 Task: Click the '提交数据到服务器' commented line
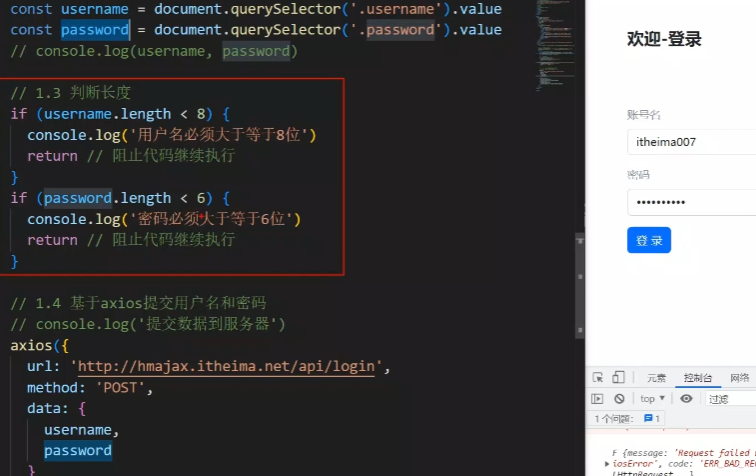148,324
